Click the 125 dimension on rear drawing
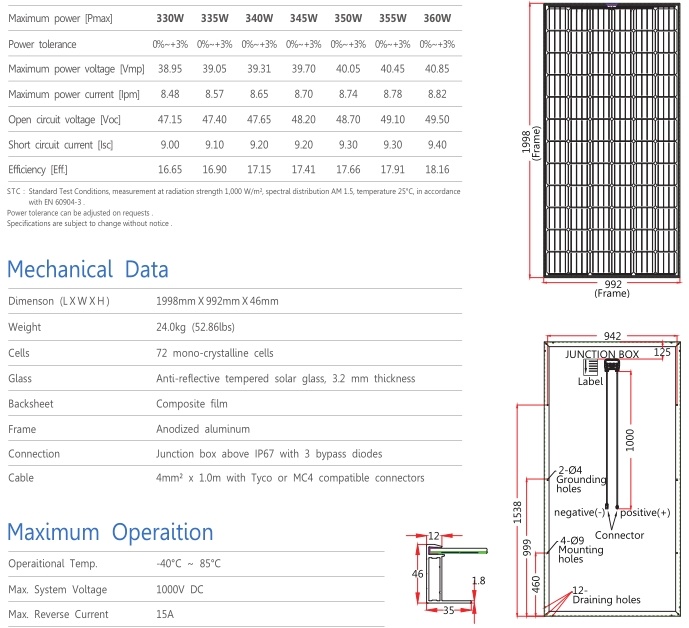689x628 pixels. pos(662,352)
